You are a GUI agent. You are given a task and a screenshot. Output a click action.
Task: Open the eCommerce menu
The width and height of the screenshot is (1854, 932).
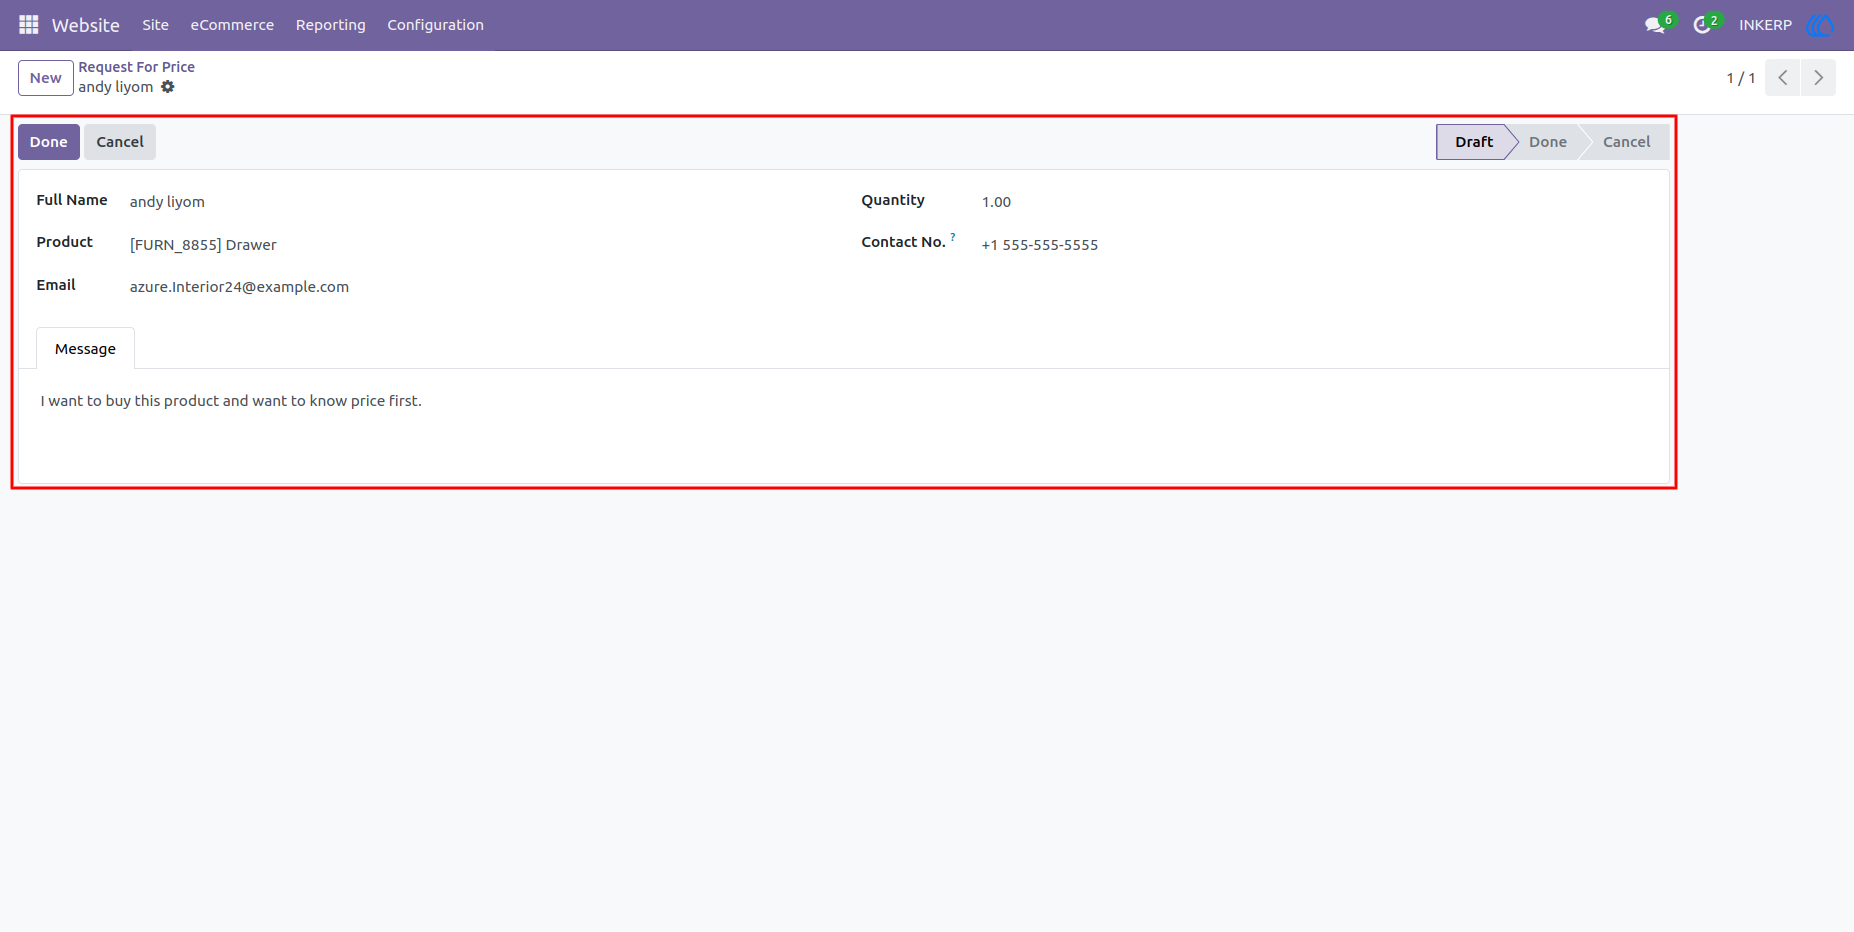[232, 25]
